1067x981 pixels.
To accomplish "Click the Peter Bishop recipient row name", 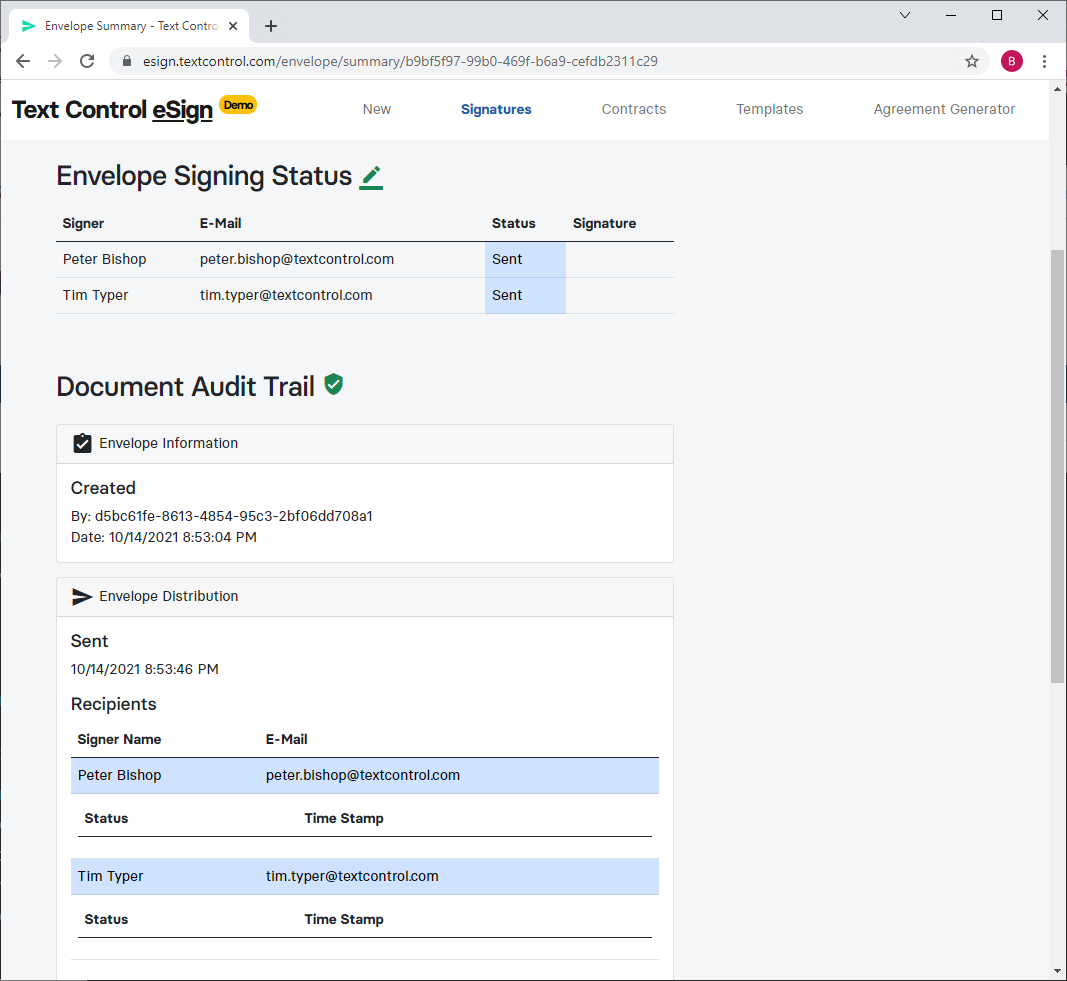I will click(119, 776).
